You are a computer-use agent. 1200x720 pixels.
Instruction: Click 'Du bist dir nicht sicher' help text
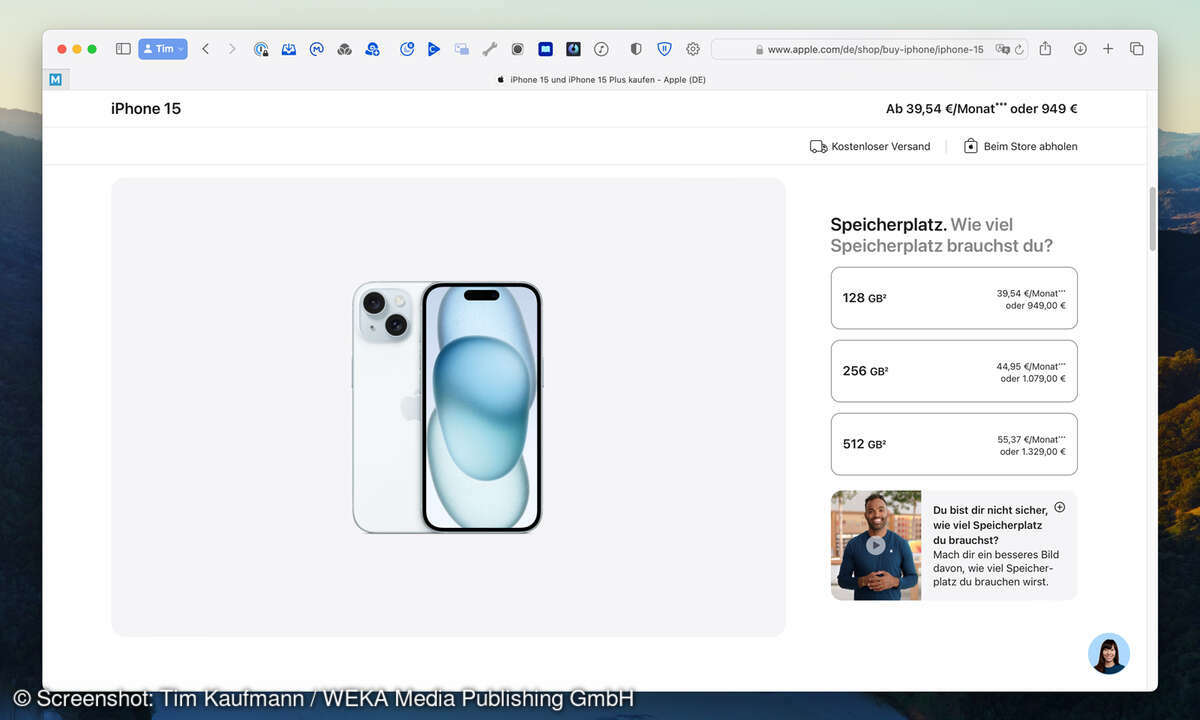click(988, 525)
